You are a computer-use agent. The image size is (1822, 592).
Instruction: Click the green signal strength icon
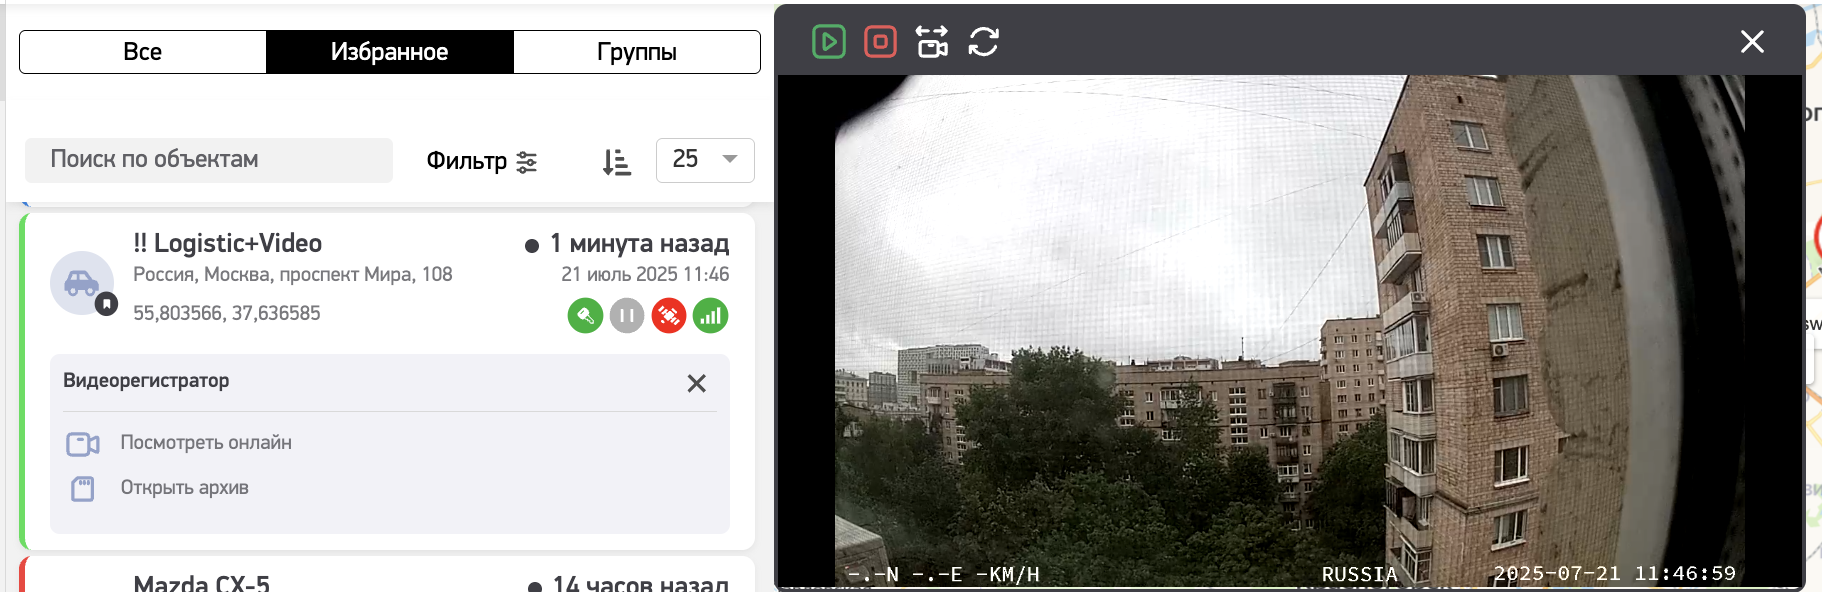click(x=711, y=316)
